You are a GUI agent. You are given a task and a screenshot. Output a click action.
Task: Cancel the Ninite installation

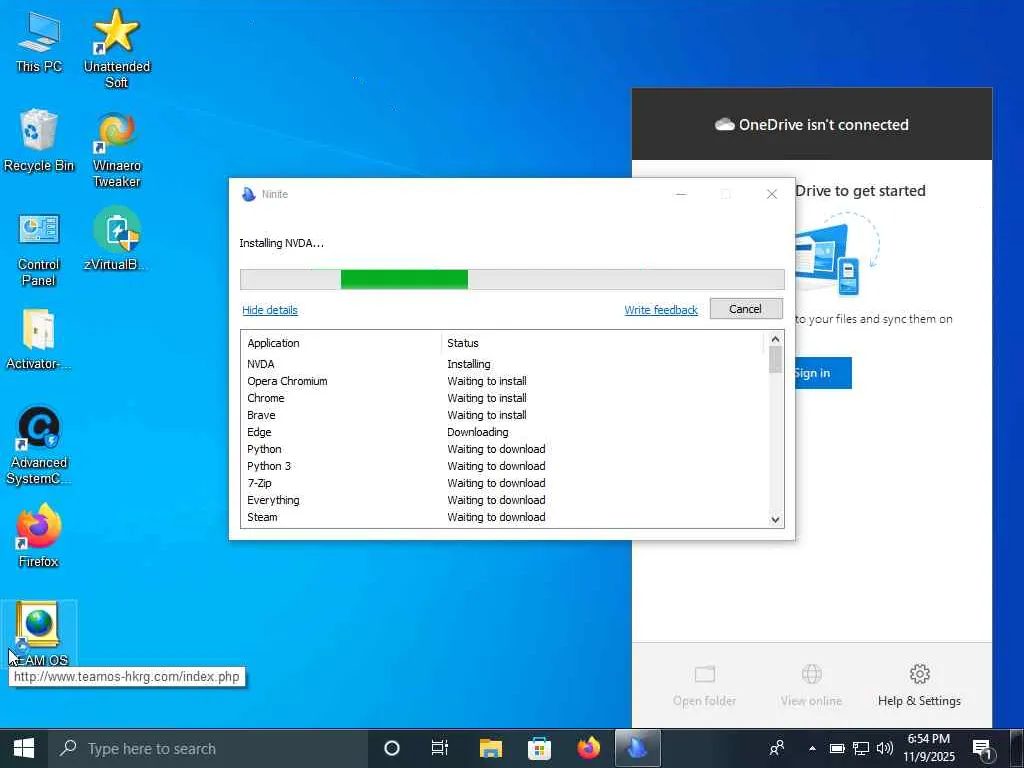point(746,309)
